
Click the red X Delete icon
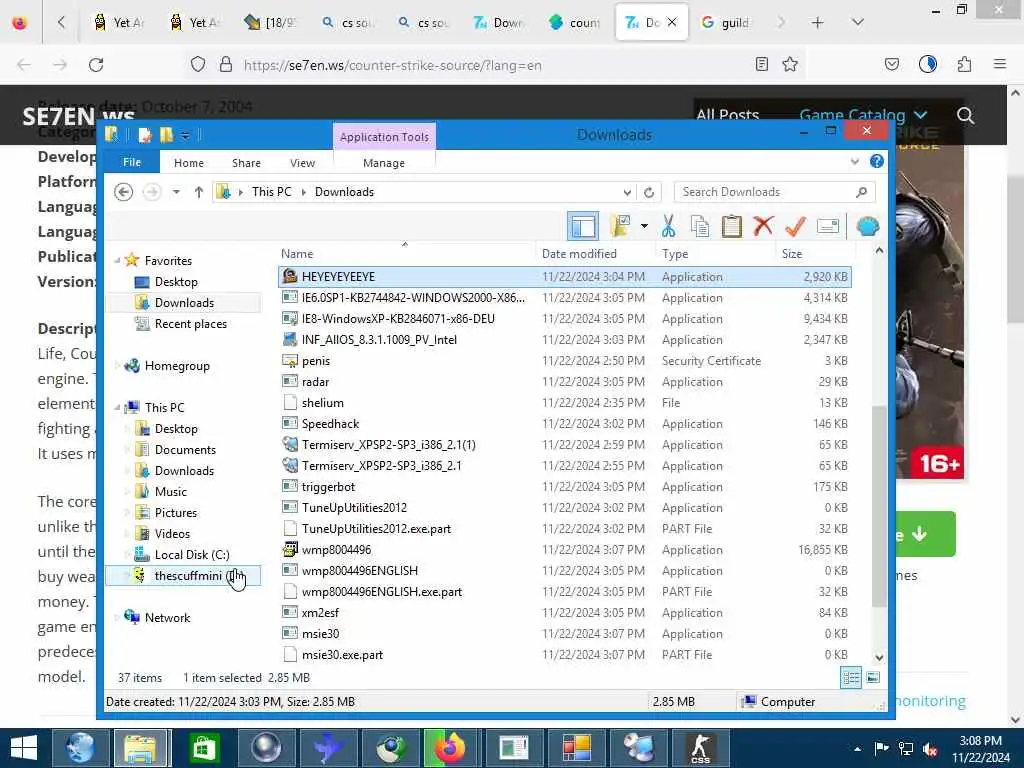(763, 227)
